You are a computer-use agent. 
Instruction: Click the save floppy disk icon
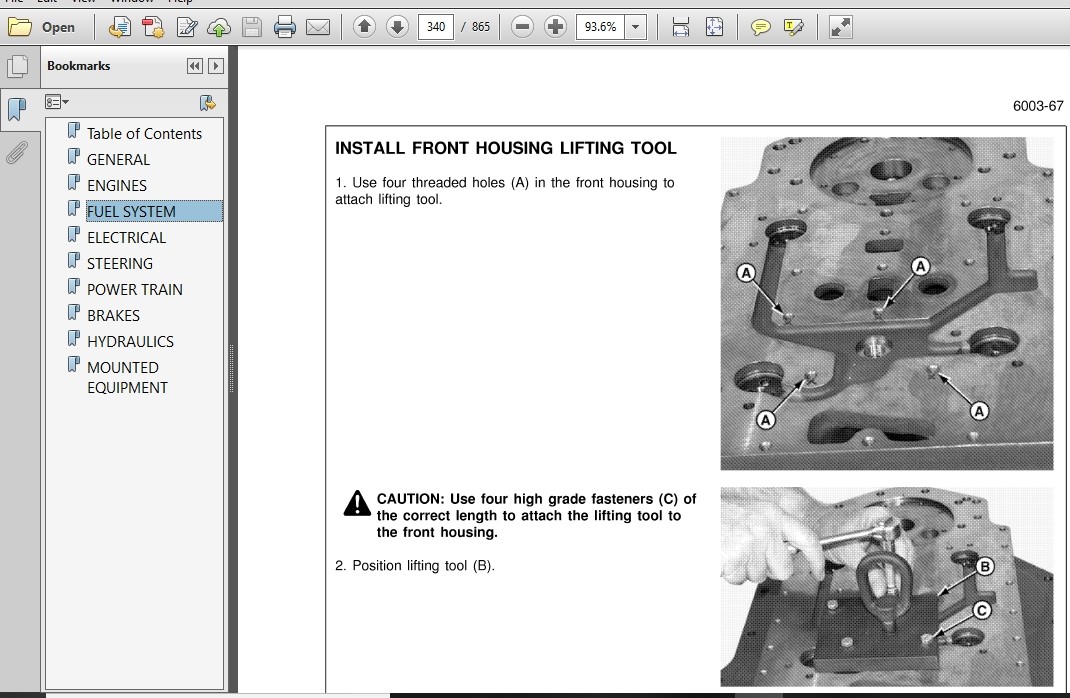click(x=252, y=27)
